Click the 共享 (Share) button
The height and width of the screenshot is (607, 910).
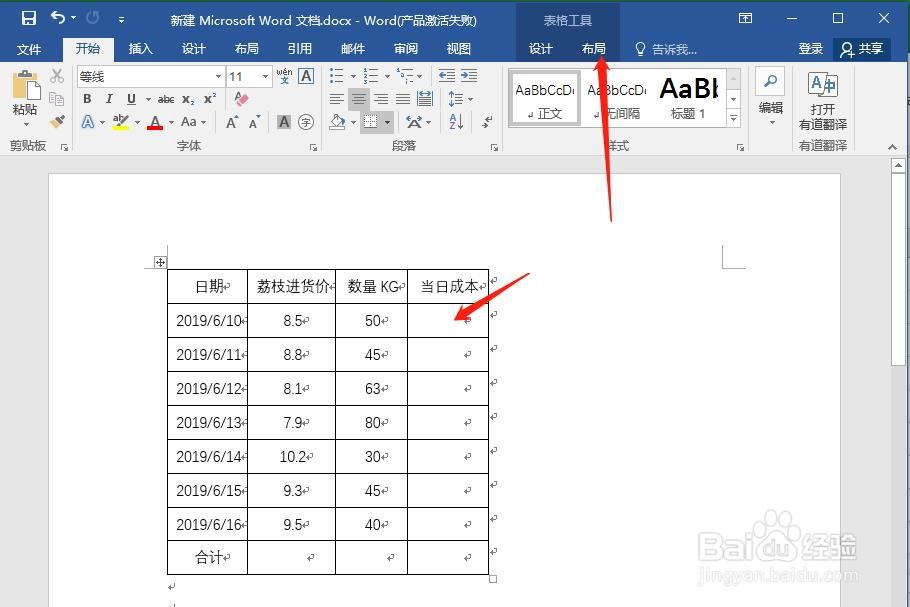pos(862,49)
